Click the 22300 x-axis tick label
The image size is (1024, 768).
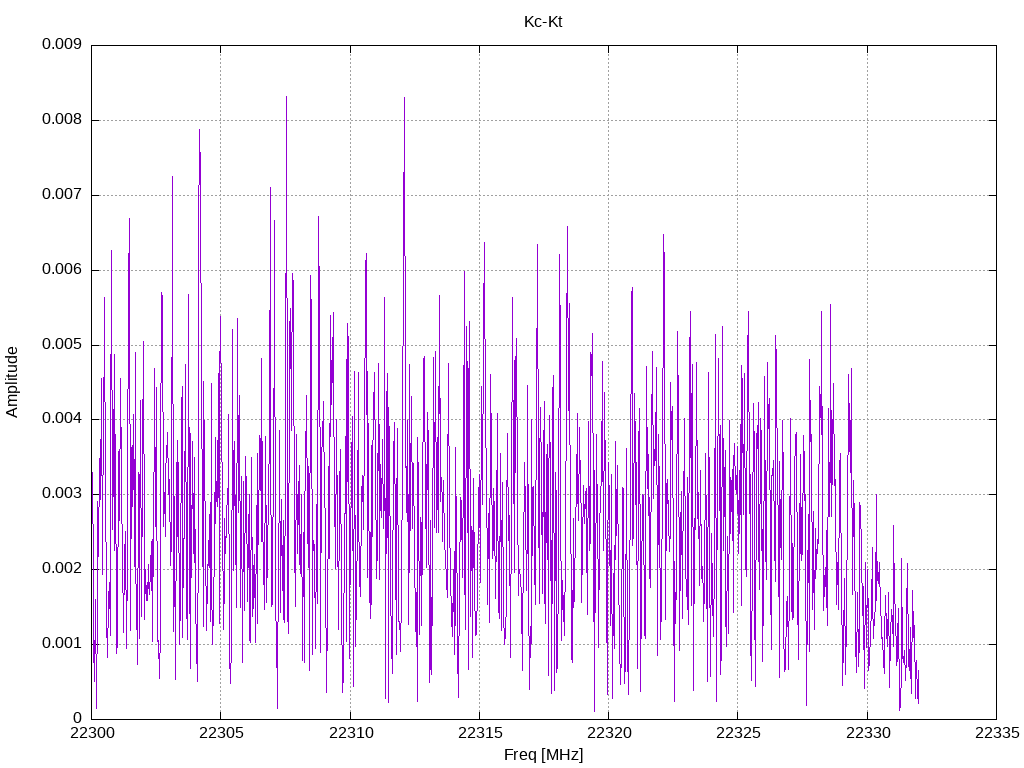click(92, 733)
